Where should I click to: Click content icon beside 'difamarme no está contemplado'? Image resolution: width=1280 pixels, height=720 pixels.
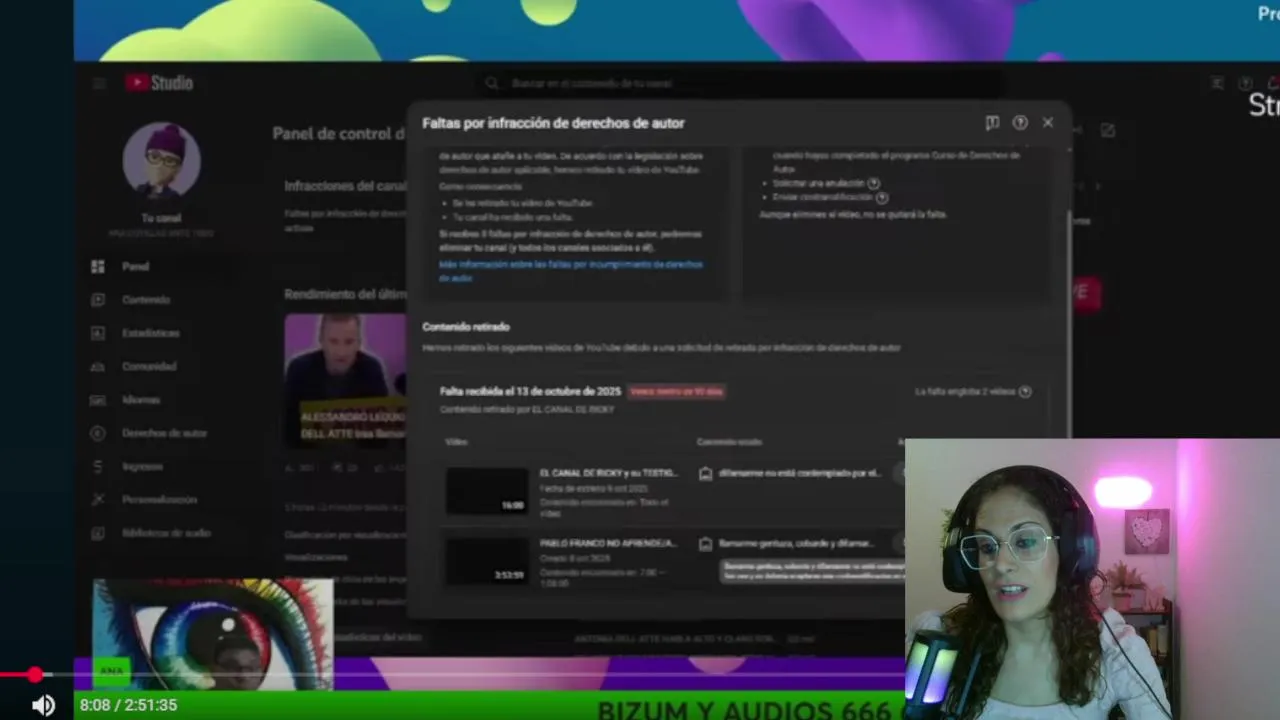click(705, 473)
